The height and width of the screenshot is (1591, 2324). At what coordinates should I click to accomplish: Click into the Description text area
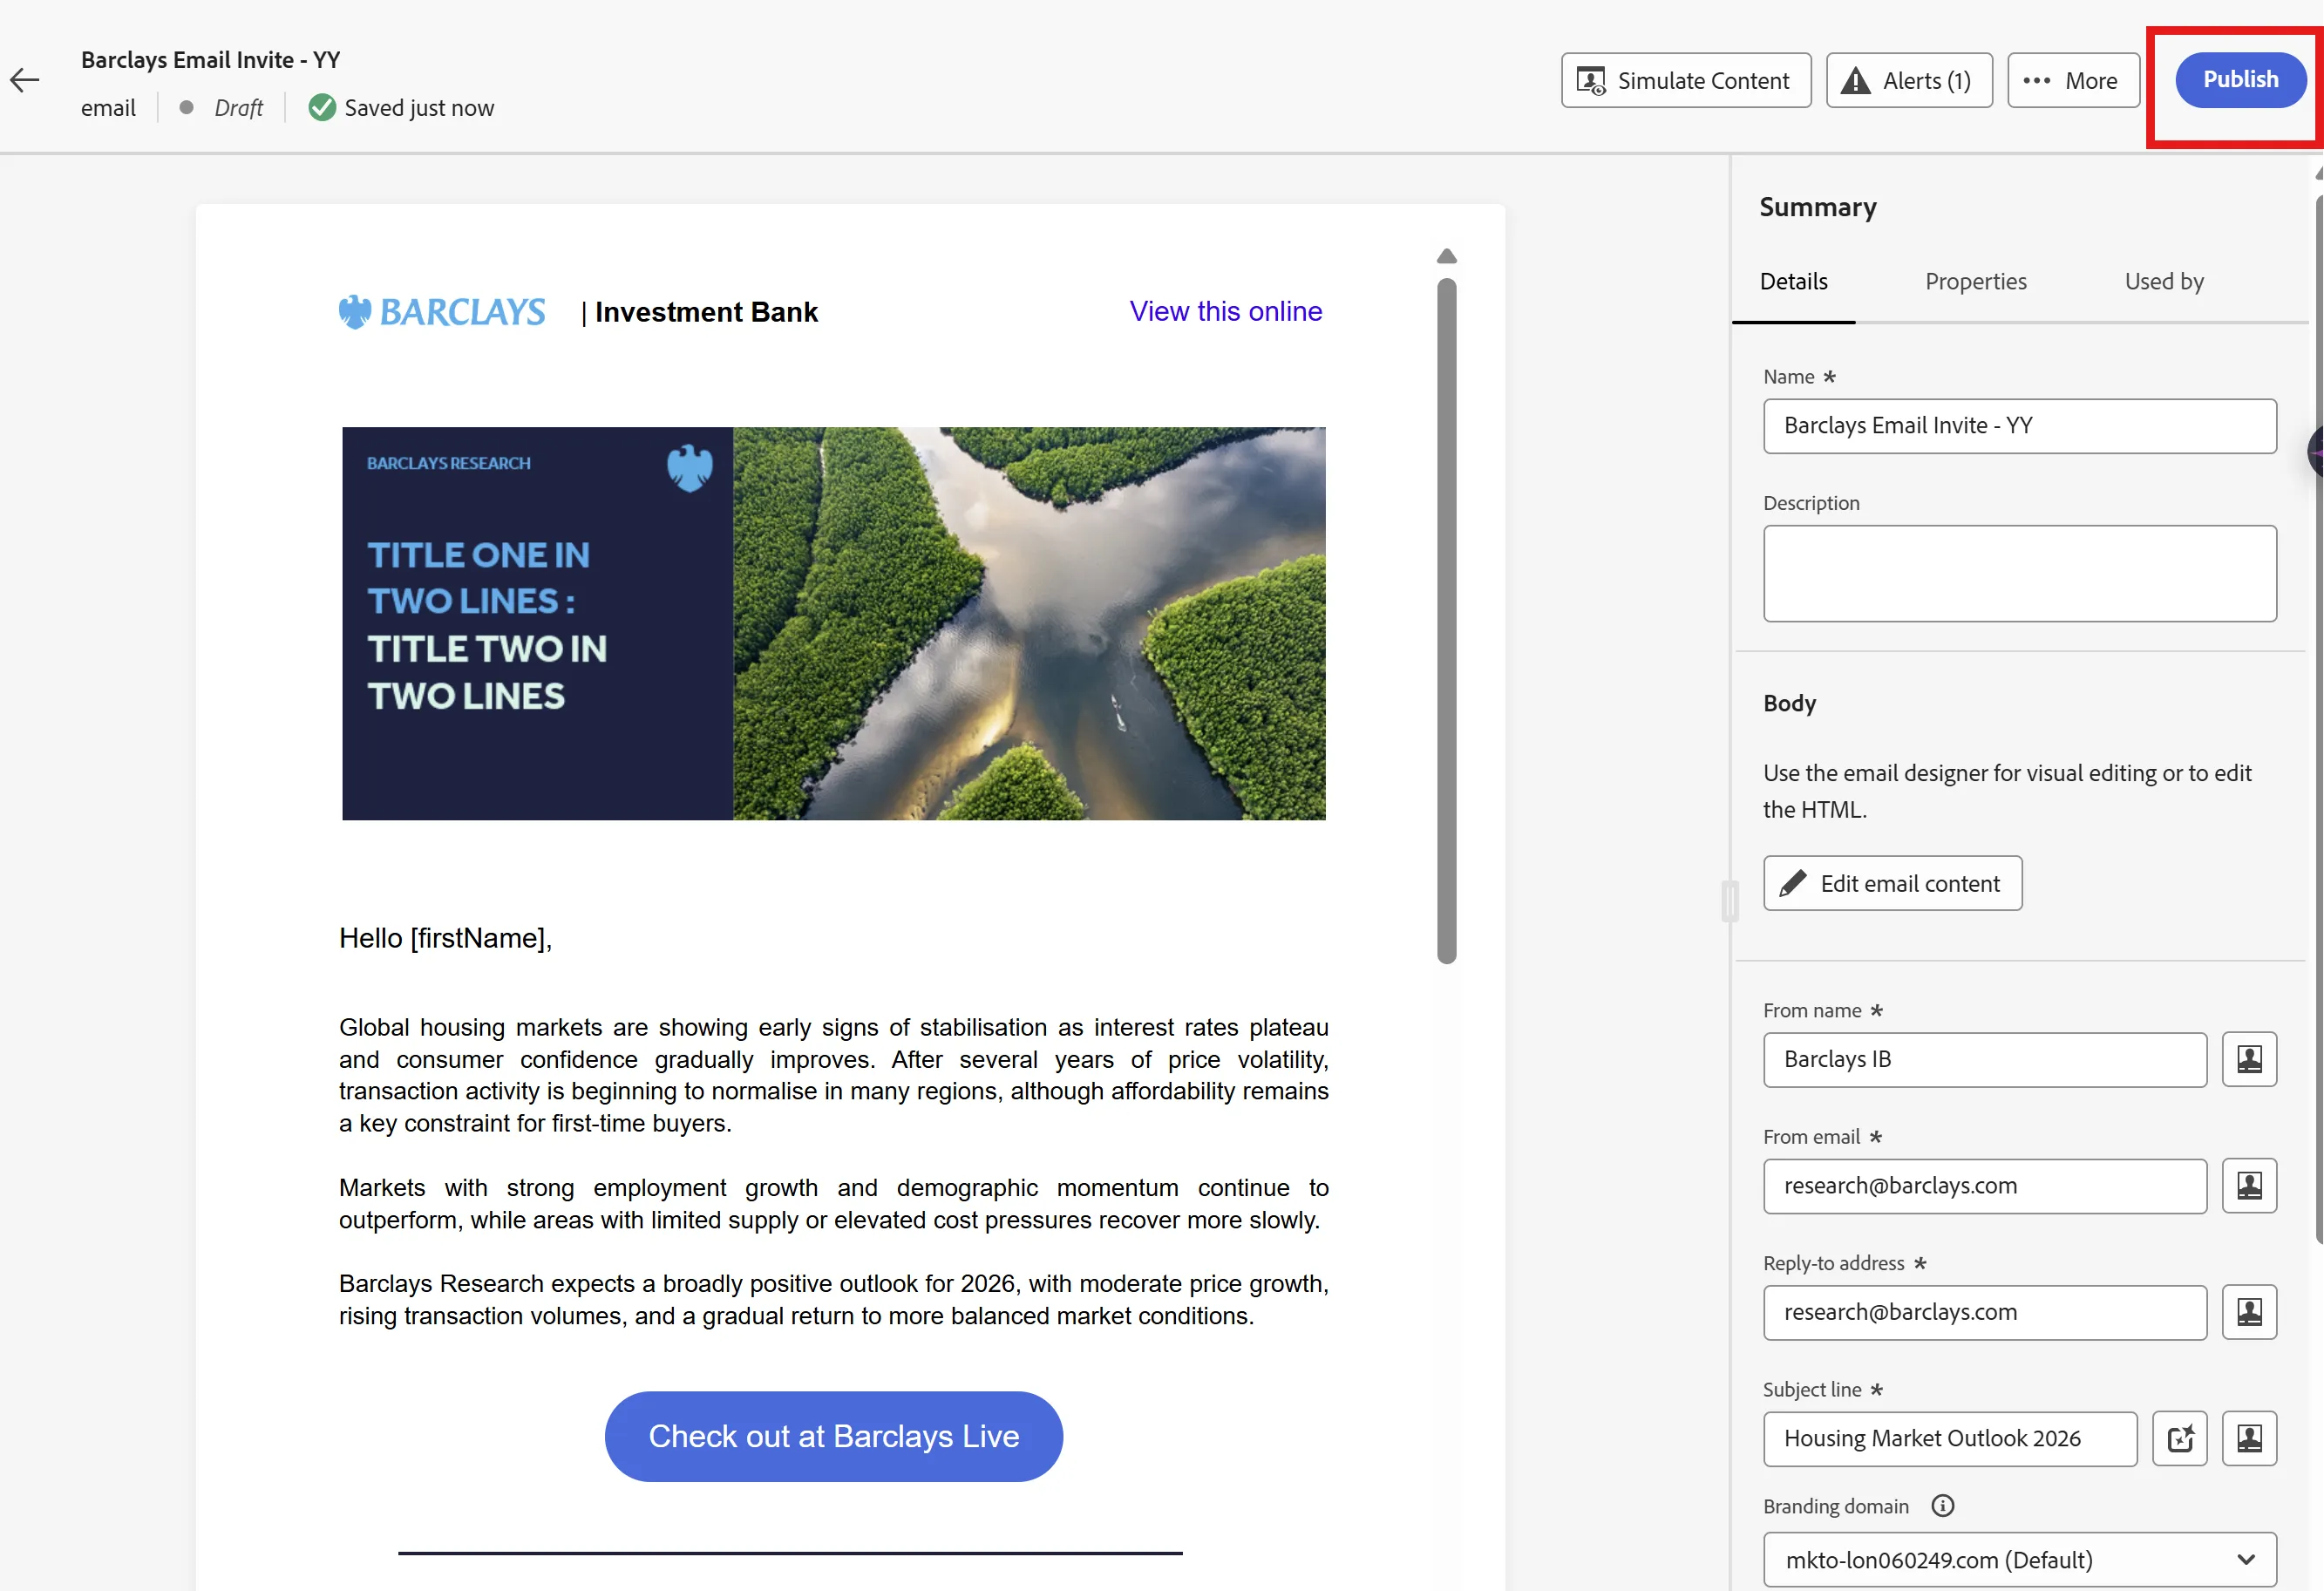click(2019, 573)
